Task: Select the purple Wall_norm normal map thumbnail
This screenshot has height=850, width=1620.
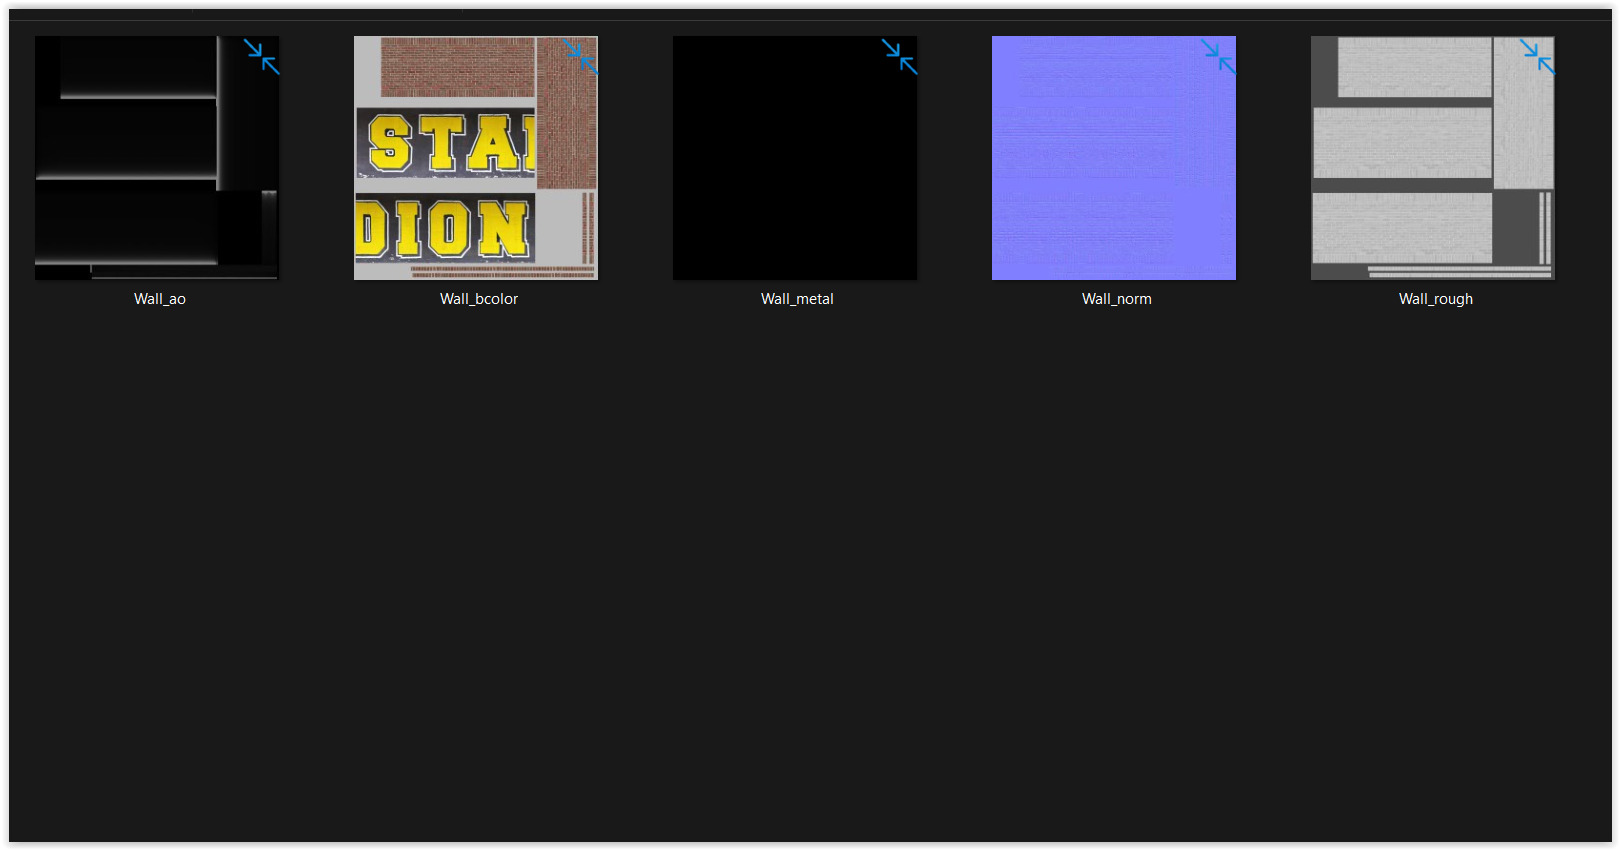Action: [1114, 158]
